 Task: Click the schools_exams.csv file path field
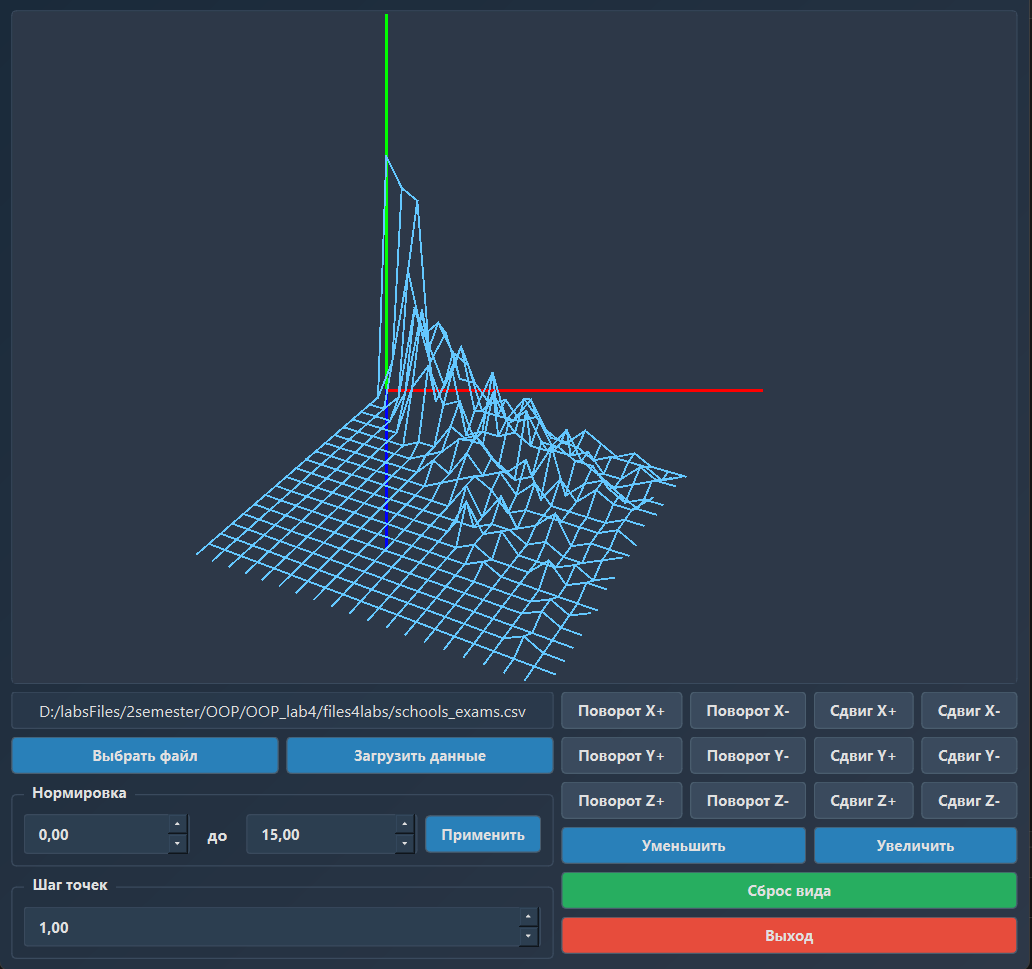[282, 711]
